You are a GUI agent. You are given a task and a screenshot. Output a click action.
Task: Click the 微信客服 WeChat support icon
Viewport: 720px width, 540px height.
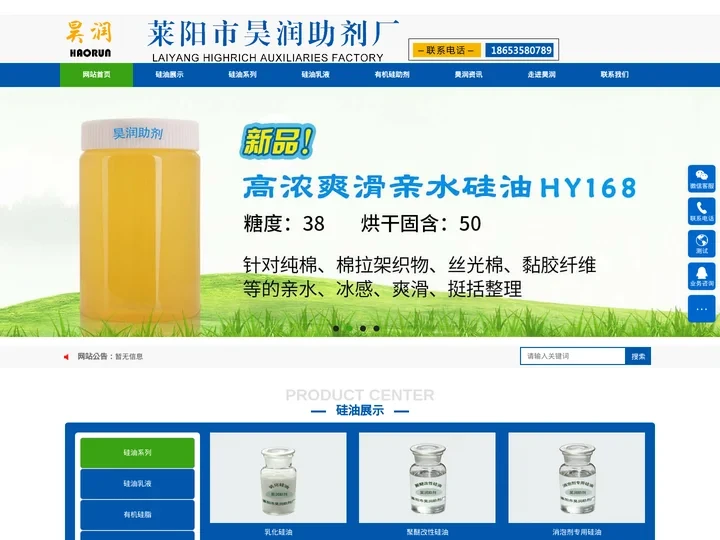pos(701,178)
